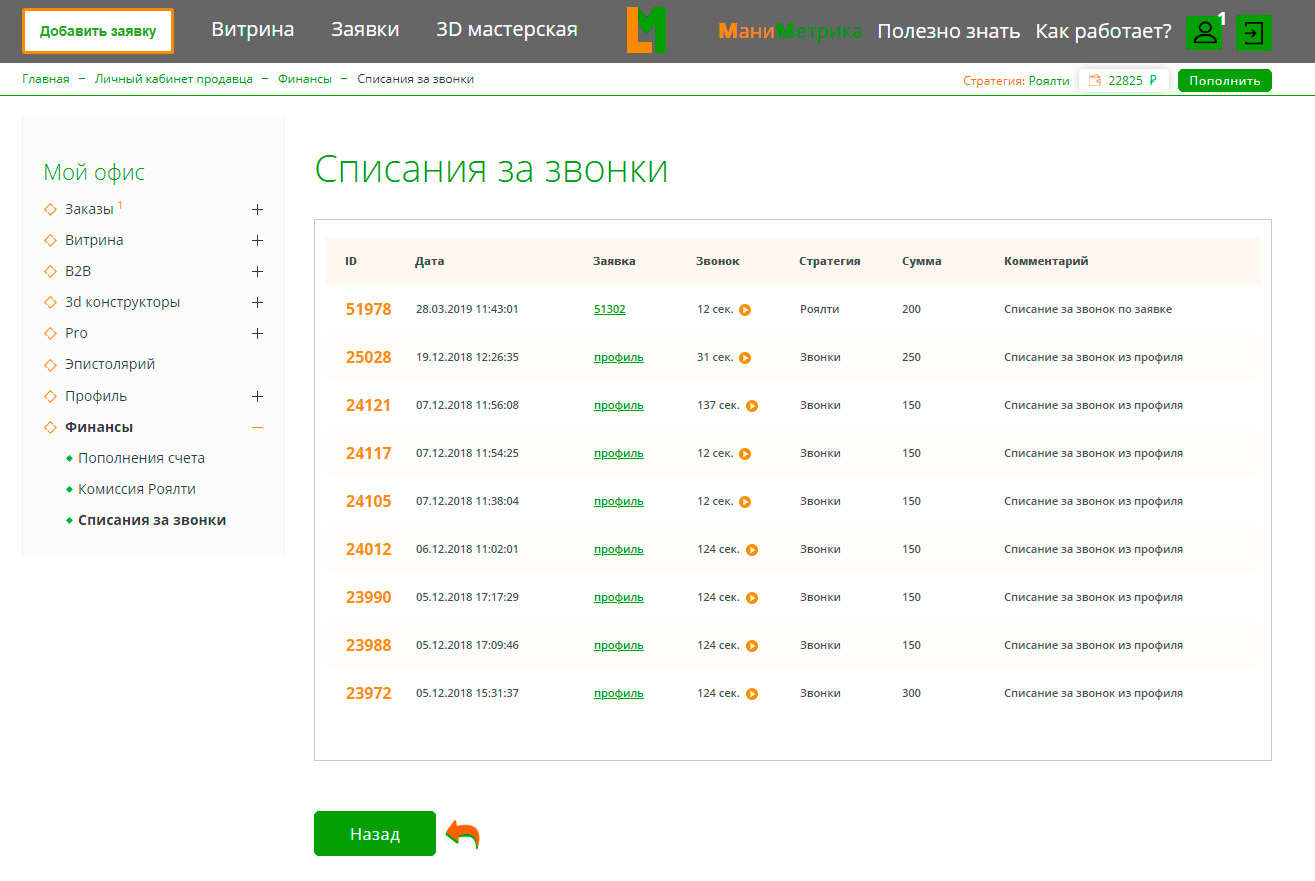Collapse the Финансы sidebar section

point(257,428)
